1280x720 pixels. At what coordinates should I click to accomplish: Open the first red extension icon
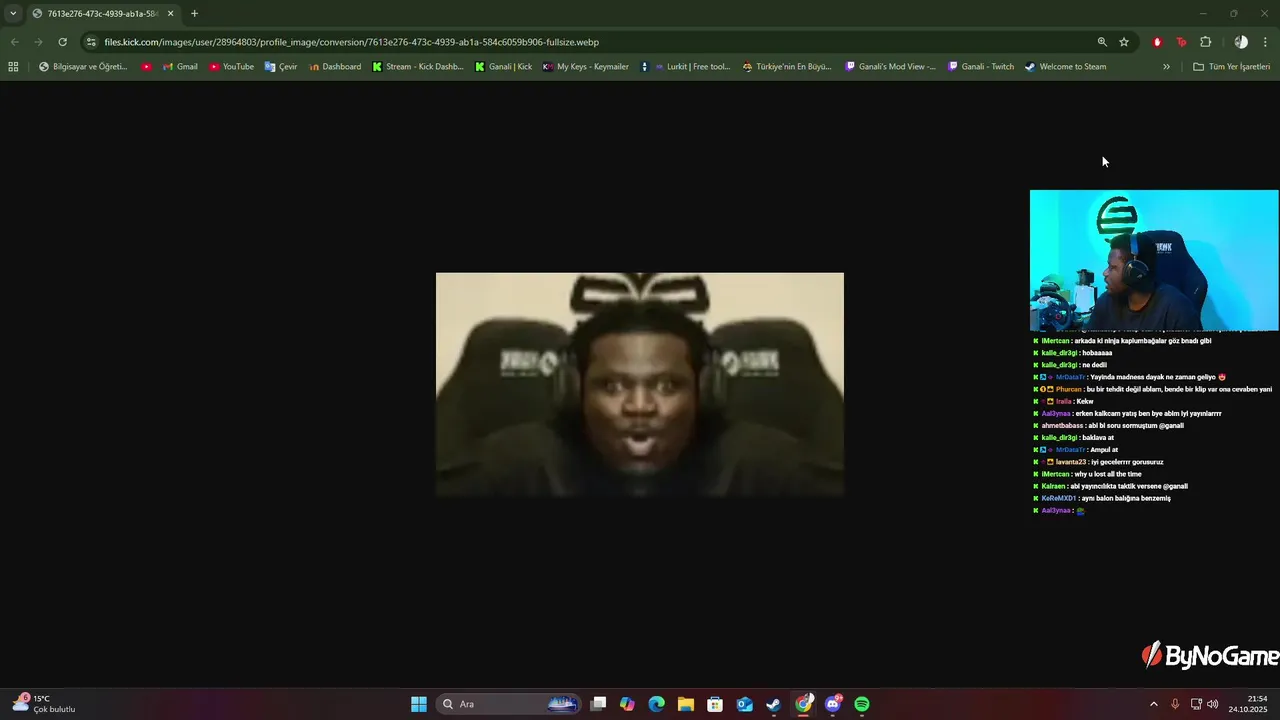[x=1157, y=42]
